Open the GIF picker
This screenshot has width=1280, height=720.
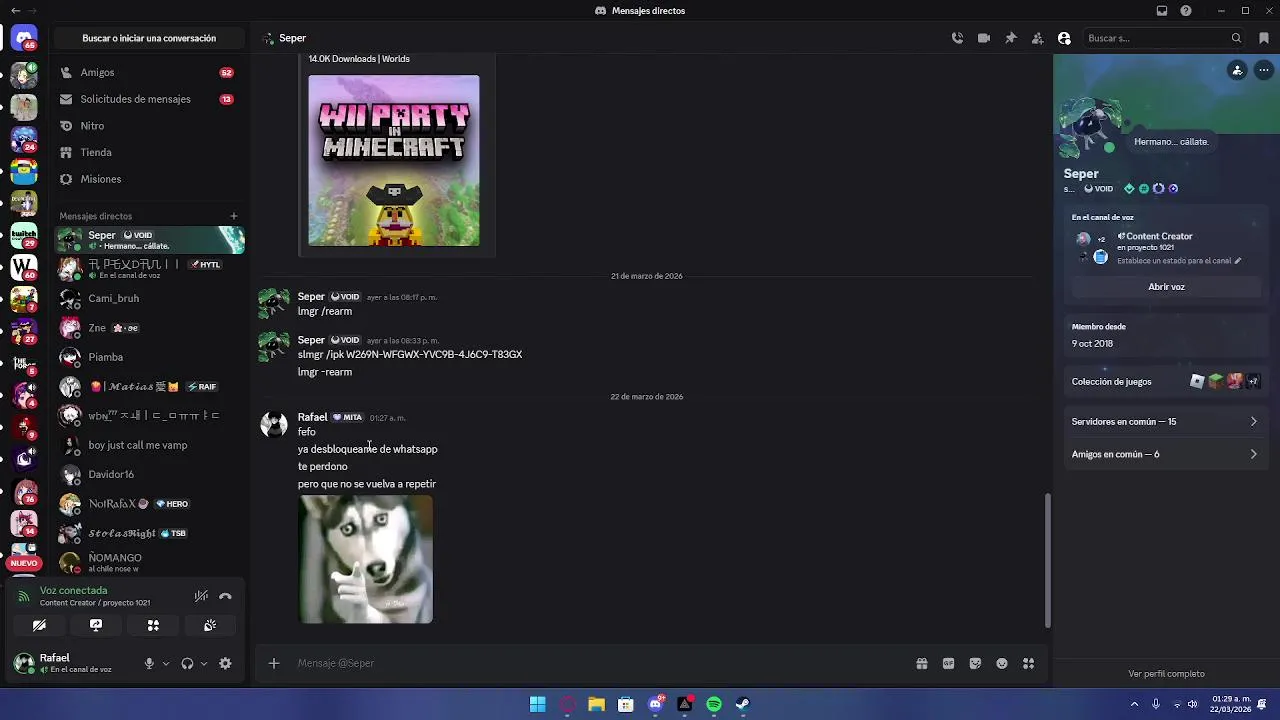click(948, 663)
